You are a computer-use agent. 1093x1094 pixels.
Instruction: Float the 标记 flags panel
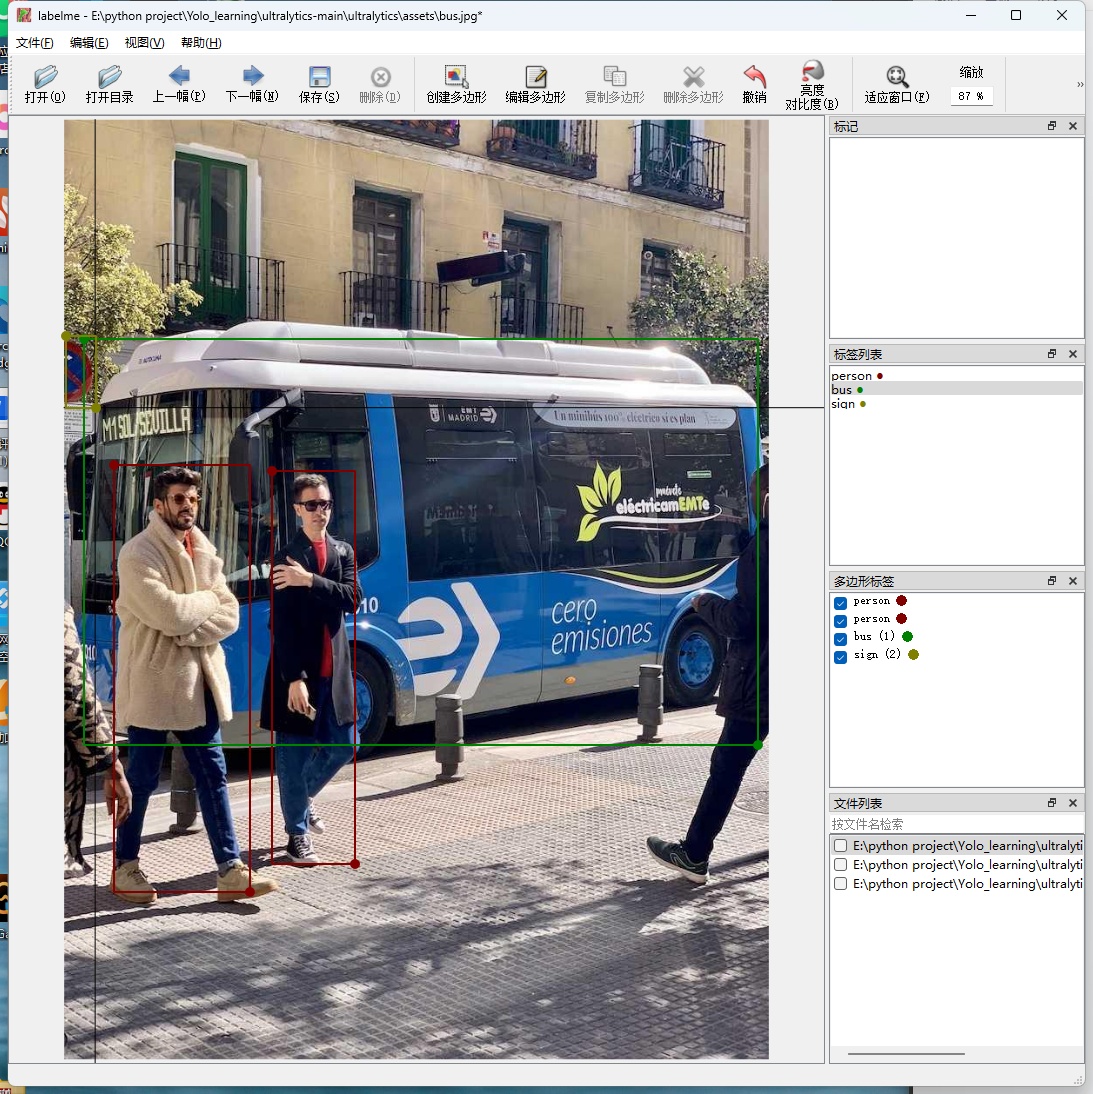(x=1052, y=126)
